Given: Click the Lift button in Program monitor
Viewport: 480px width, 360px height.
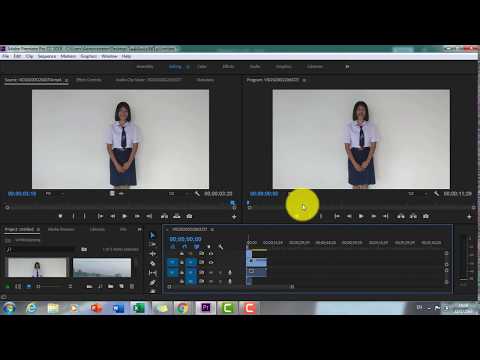Looking at the screenshot, I should point(401,216).
